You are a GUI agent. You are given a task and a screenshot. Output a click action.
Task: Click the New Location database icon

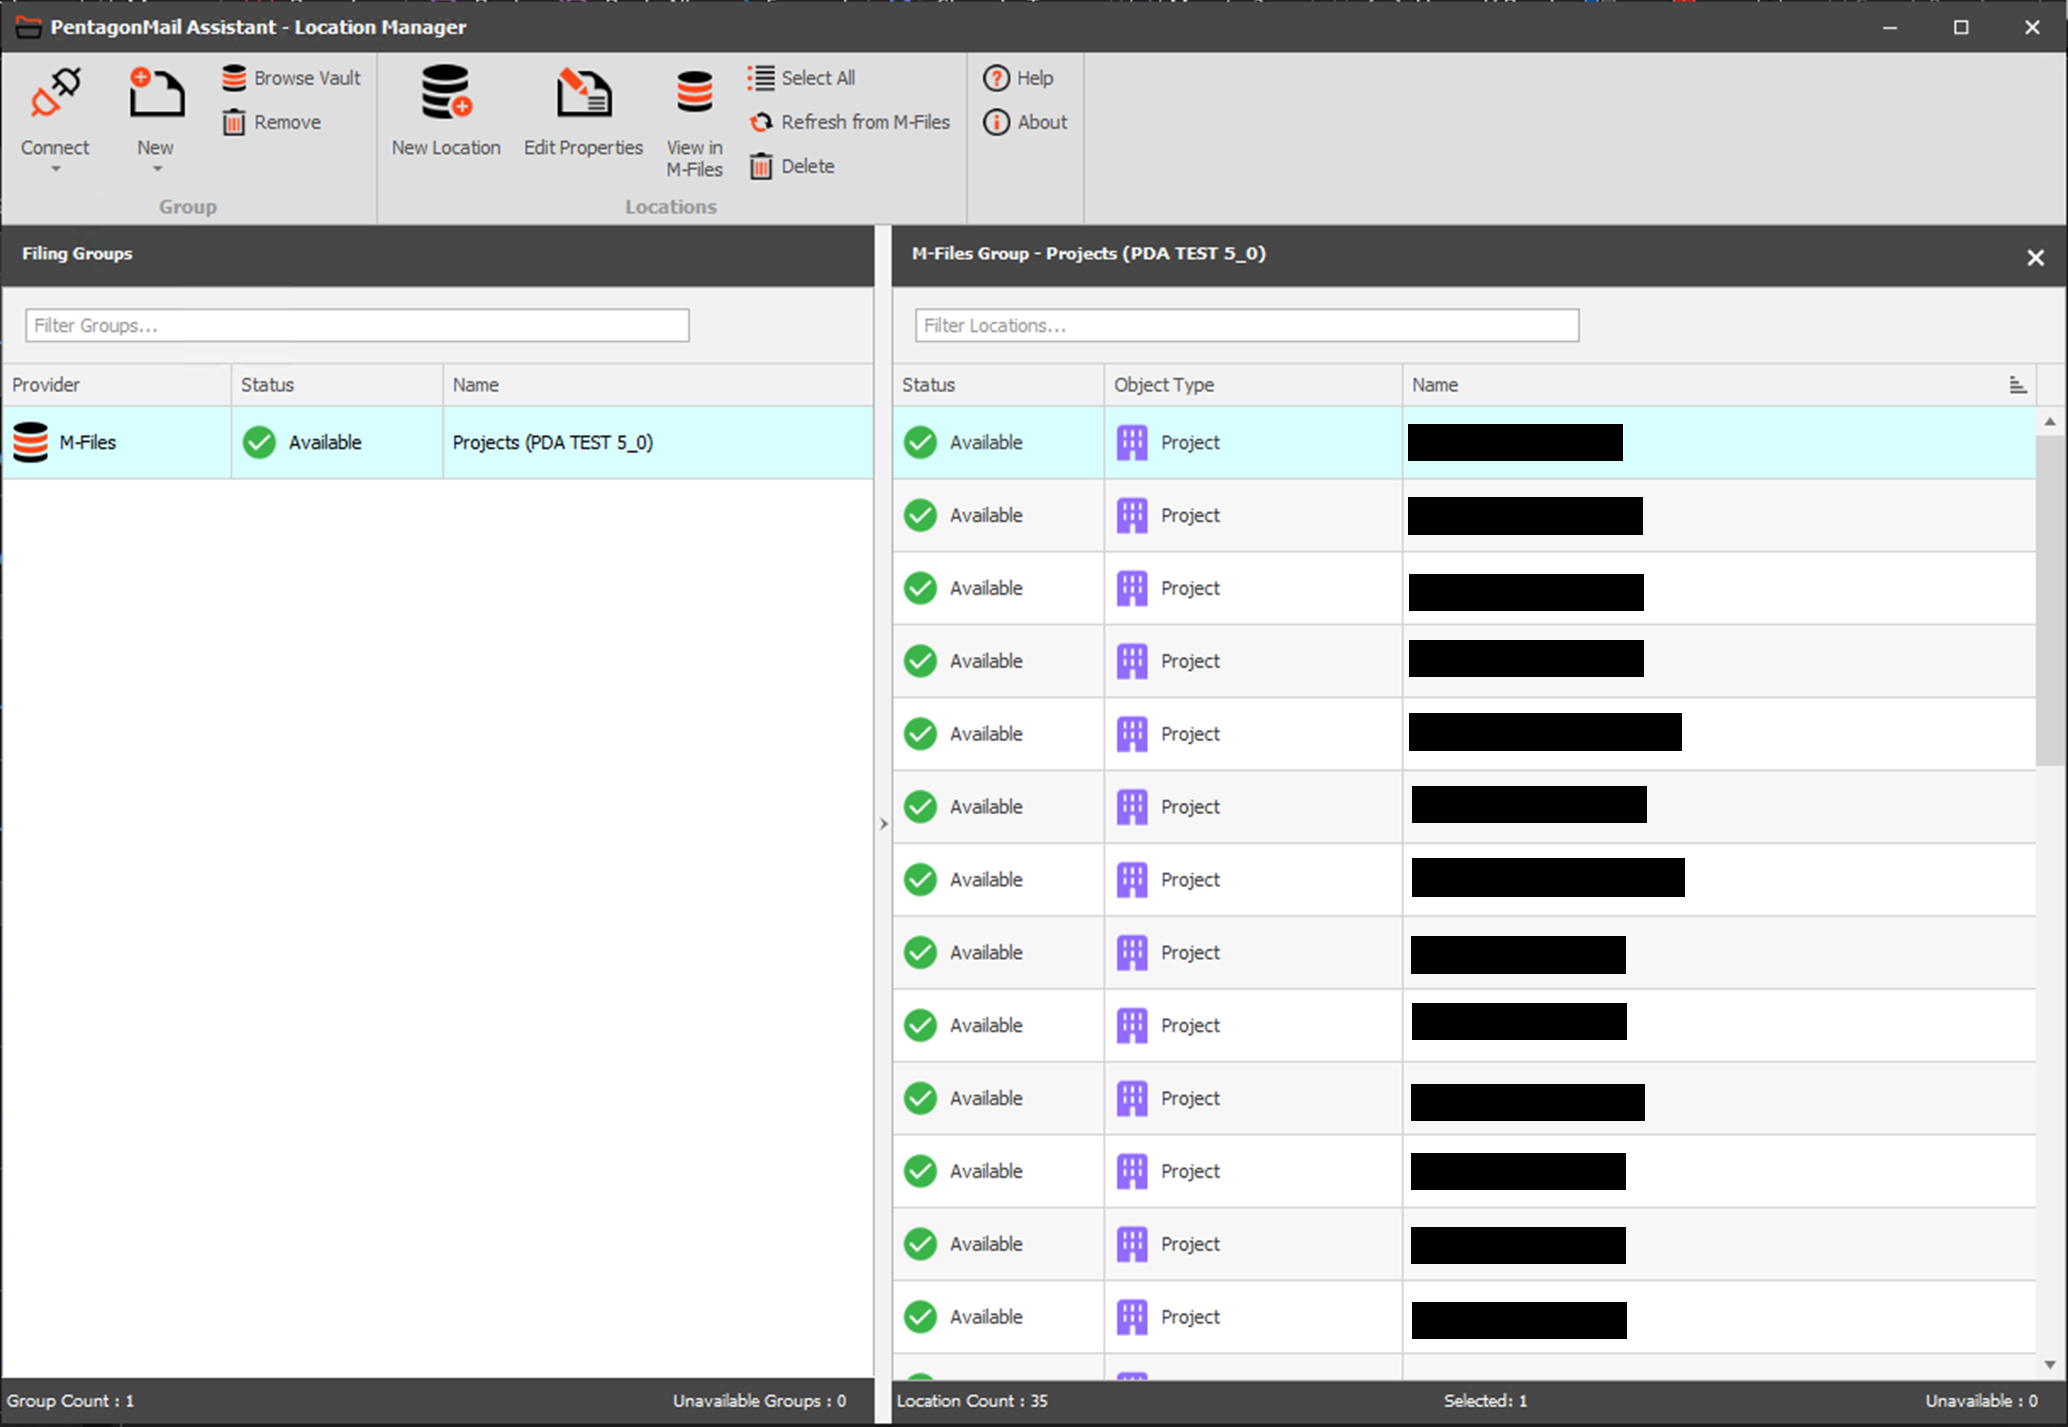click(x=445, y=93)
